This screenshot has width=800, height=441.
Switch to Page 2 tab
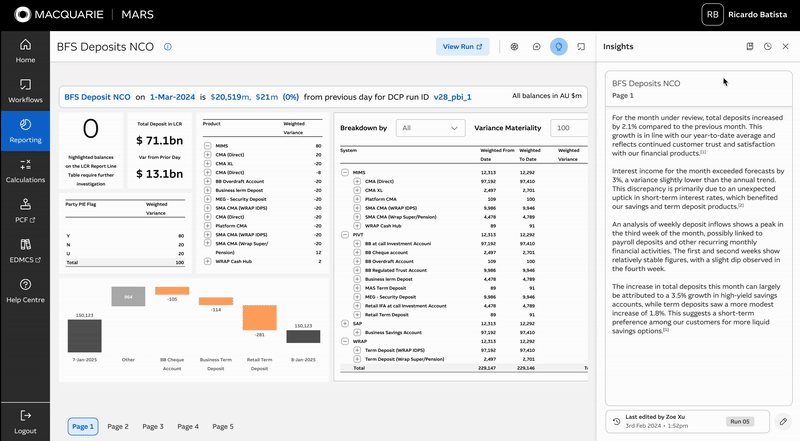(118, 427)
